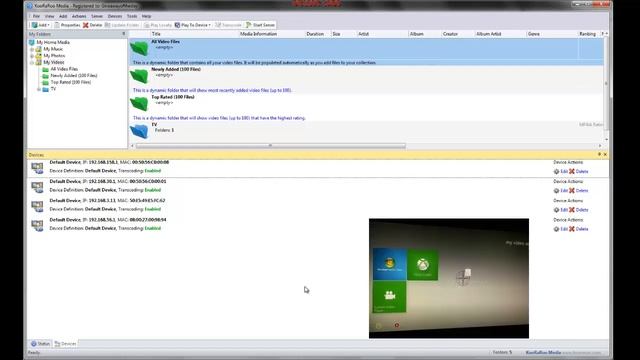The height and width of the screenshot is (360, 640).
Task: Delete the device with IP 192.168.30.1
Action: point(579,191)
